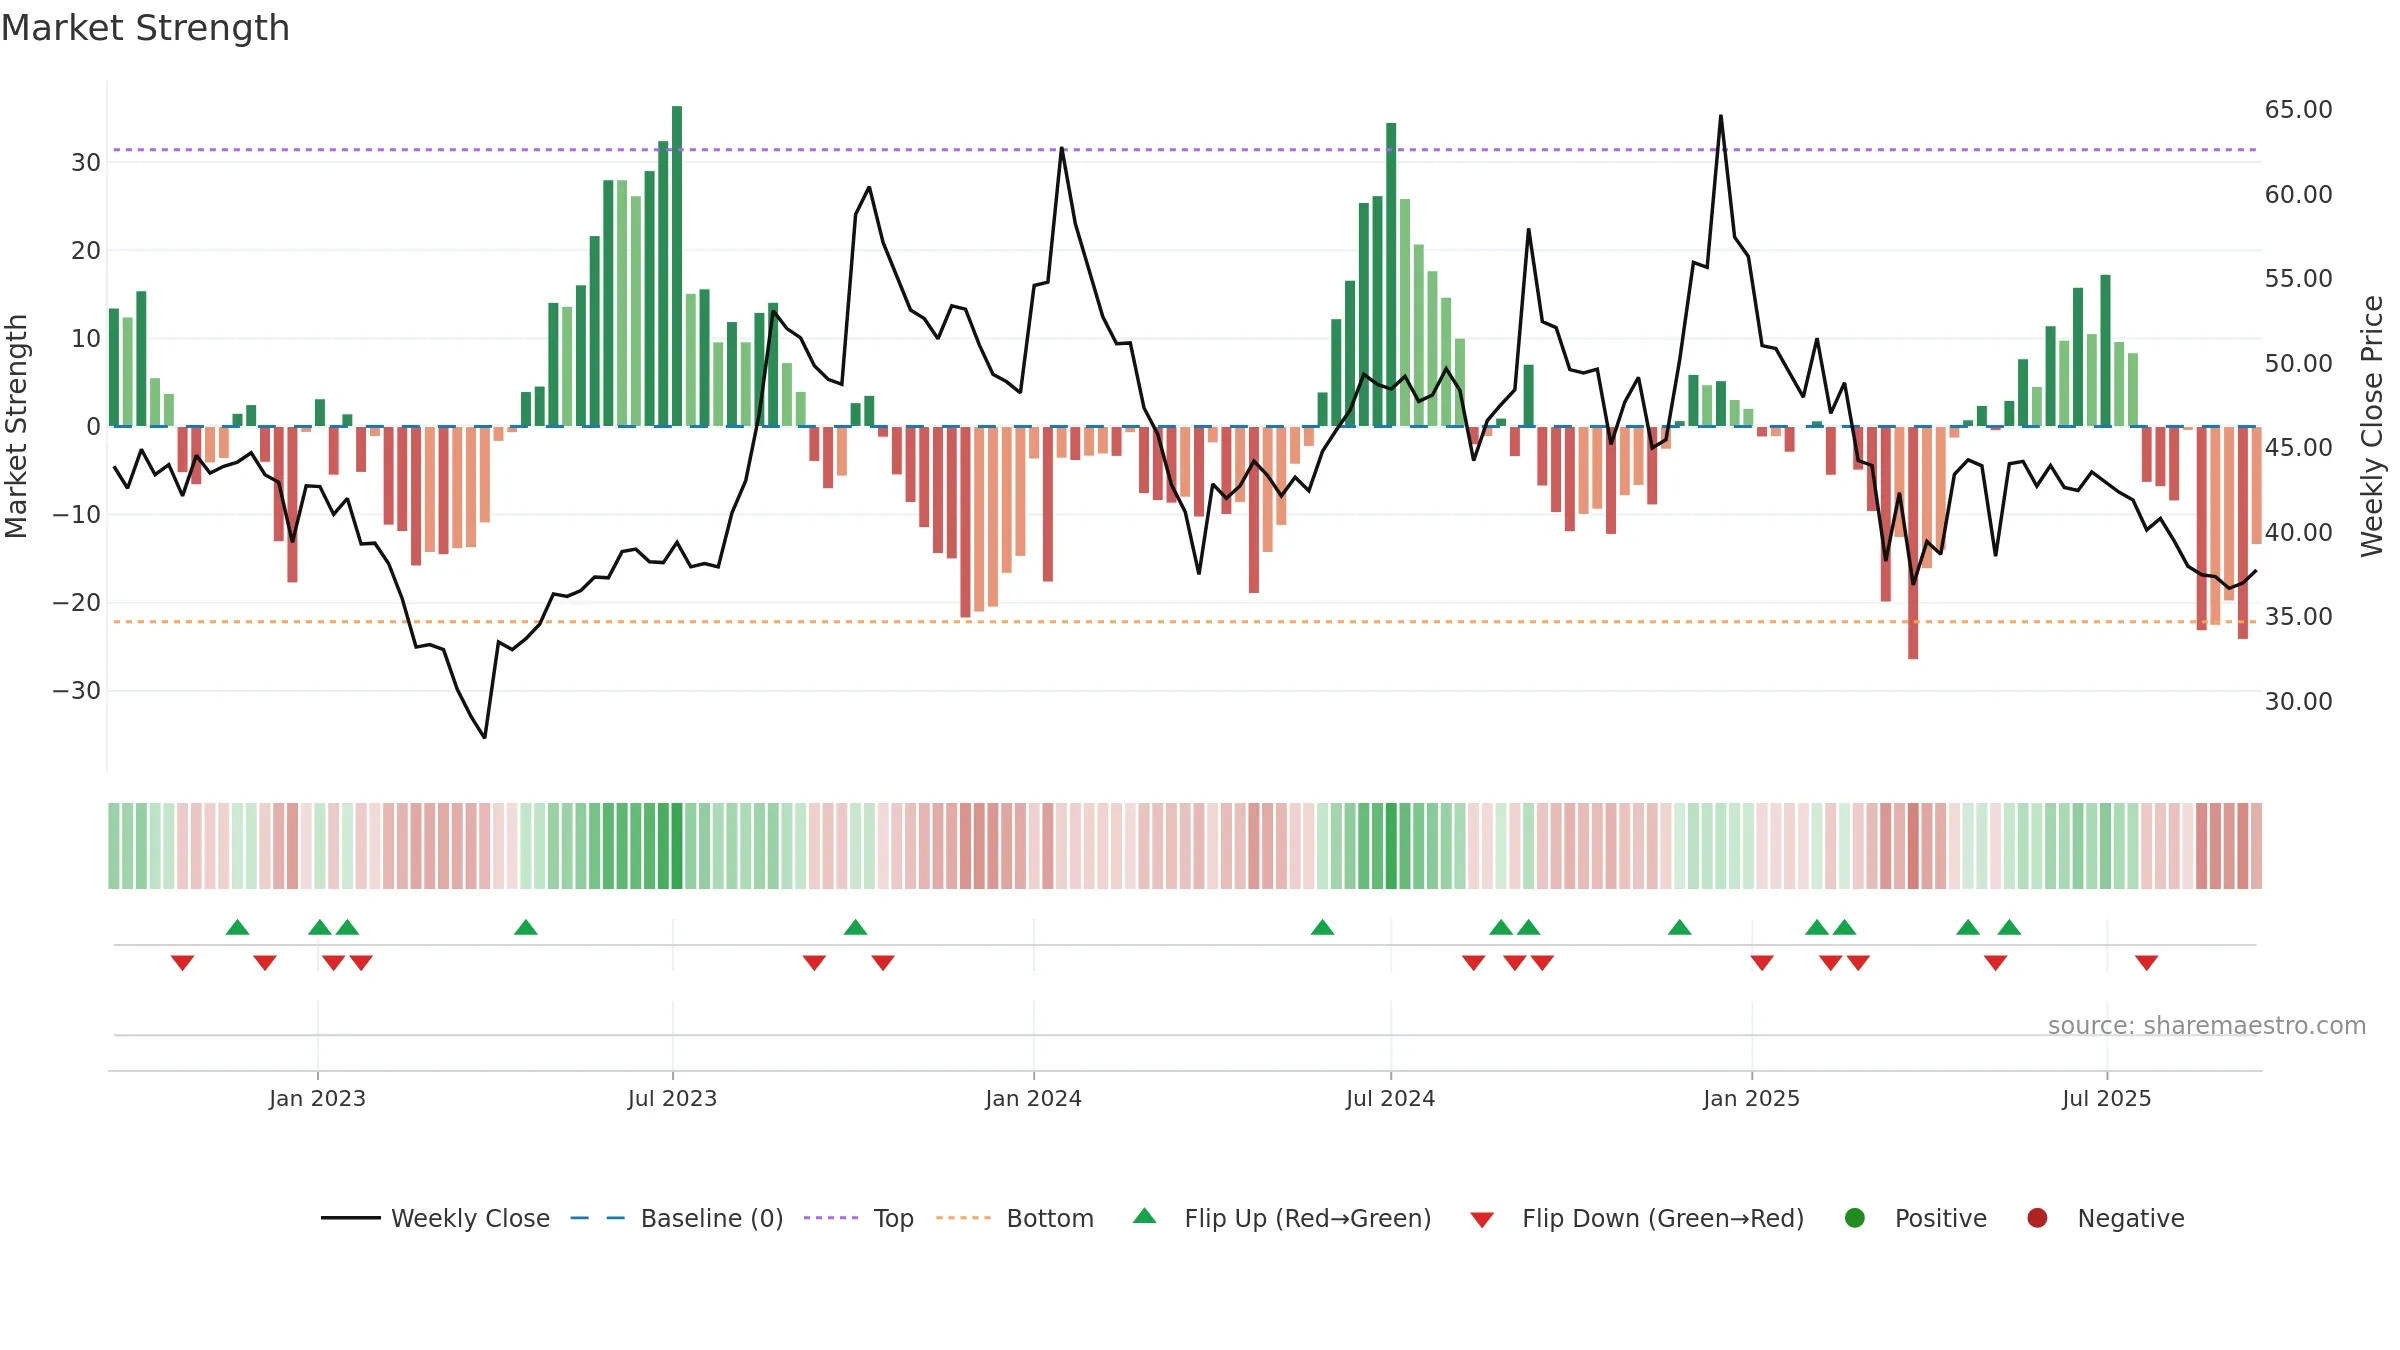This screenshot has height=1350, width=2400.
Task: Click the Bottom legend label
Action: [x=1050, y=1218]
